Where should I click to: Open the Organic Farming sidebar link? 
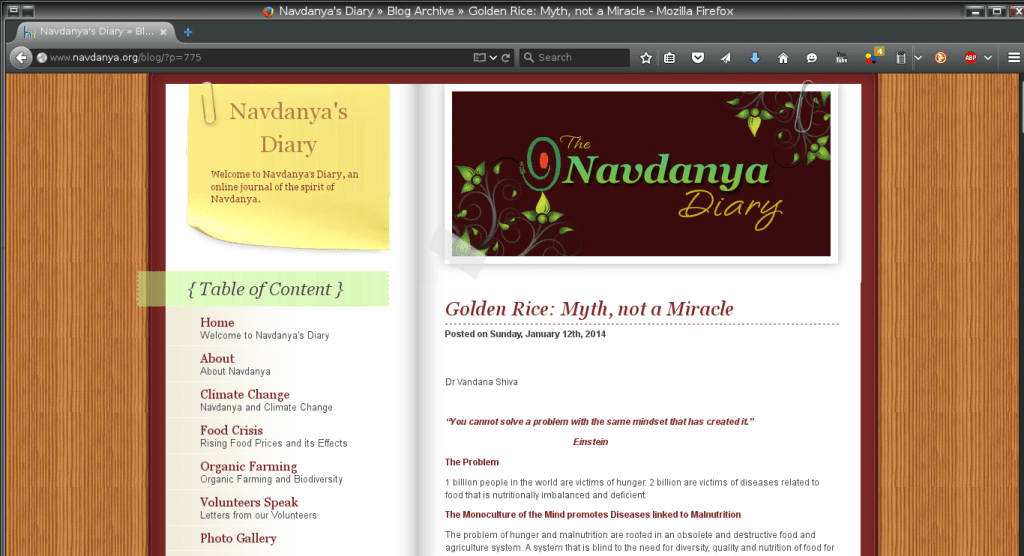(248, 466)
